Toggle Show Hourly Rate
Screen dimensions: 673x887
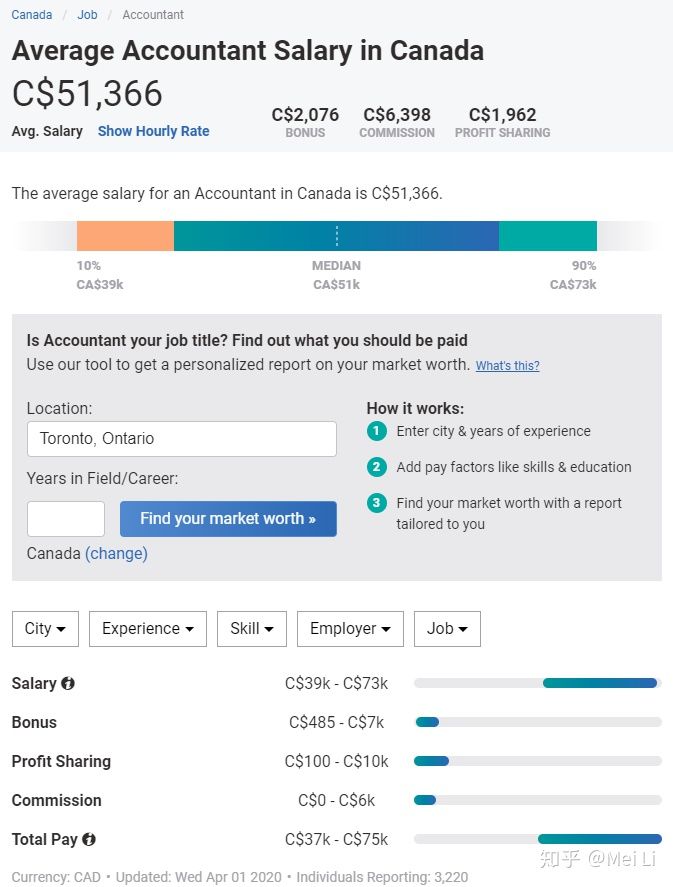(153, 131)
